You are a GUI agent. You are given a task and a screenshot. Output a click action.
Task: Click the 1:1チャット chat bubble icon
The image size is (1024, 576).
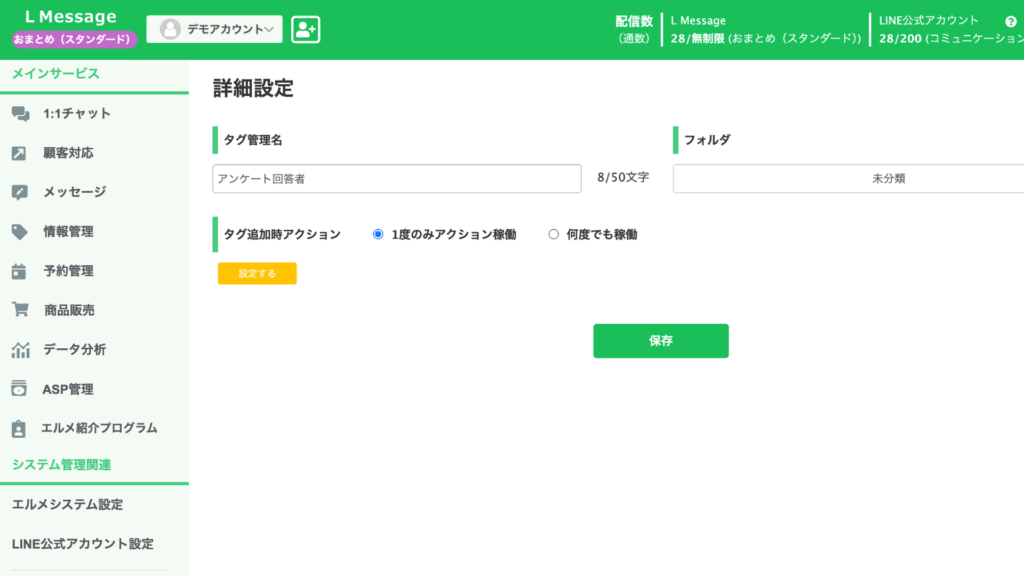20,114
